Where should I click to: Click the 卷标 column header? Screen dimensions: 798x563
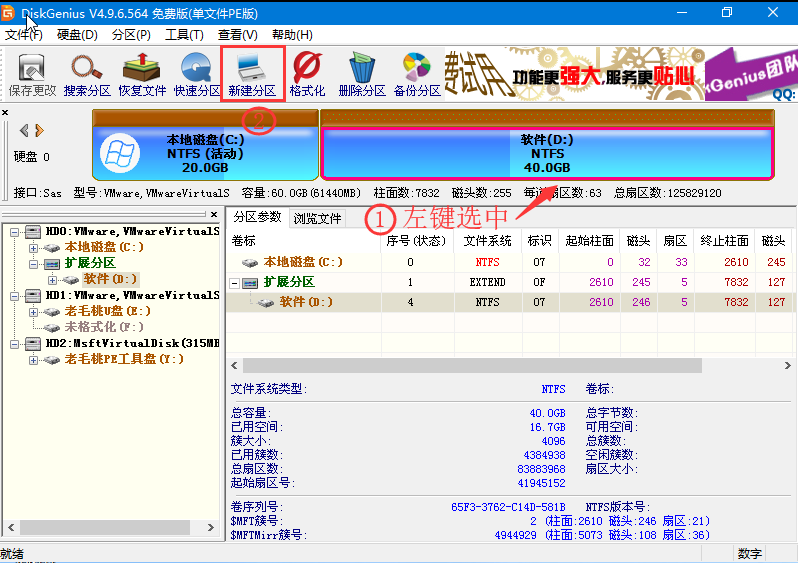[304, 241]
